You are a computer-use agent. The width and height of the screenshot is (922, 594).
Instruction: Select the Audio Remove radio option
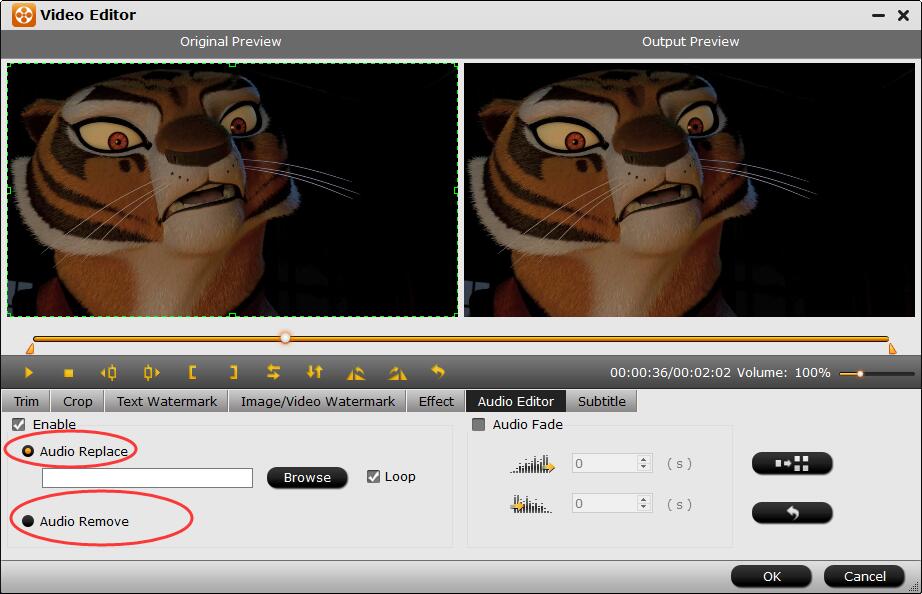28,521
